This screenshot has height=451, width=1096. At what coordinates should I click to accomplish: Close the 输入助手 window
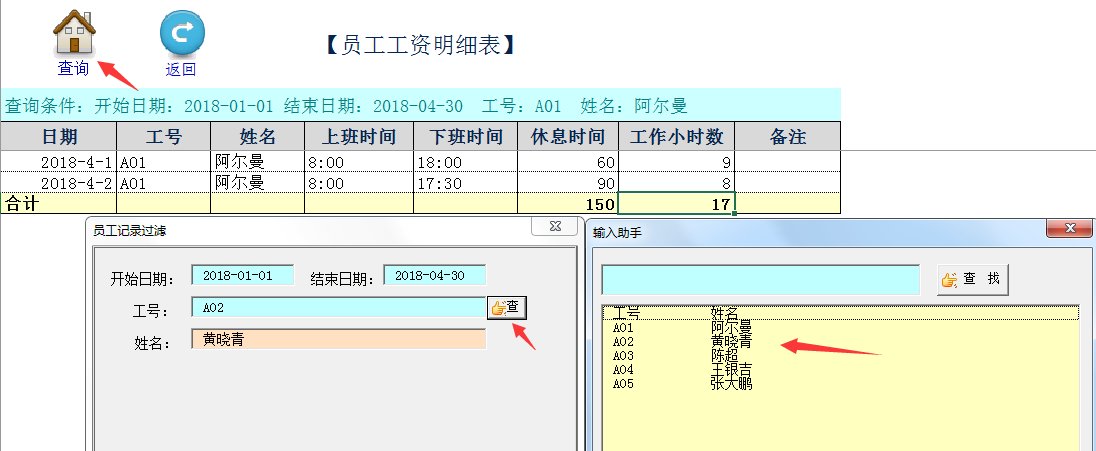click(1069, 227)
